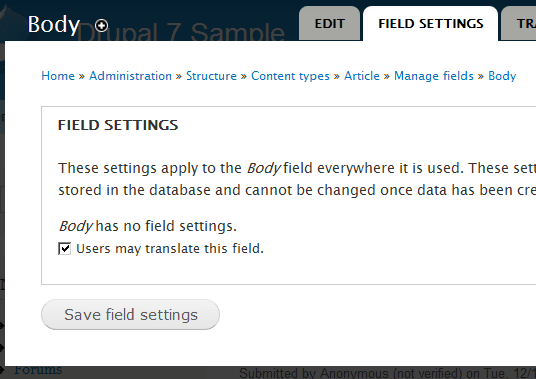Open the Forums link behind the overlay
This screenshot has width=536, height=379.
38,370
